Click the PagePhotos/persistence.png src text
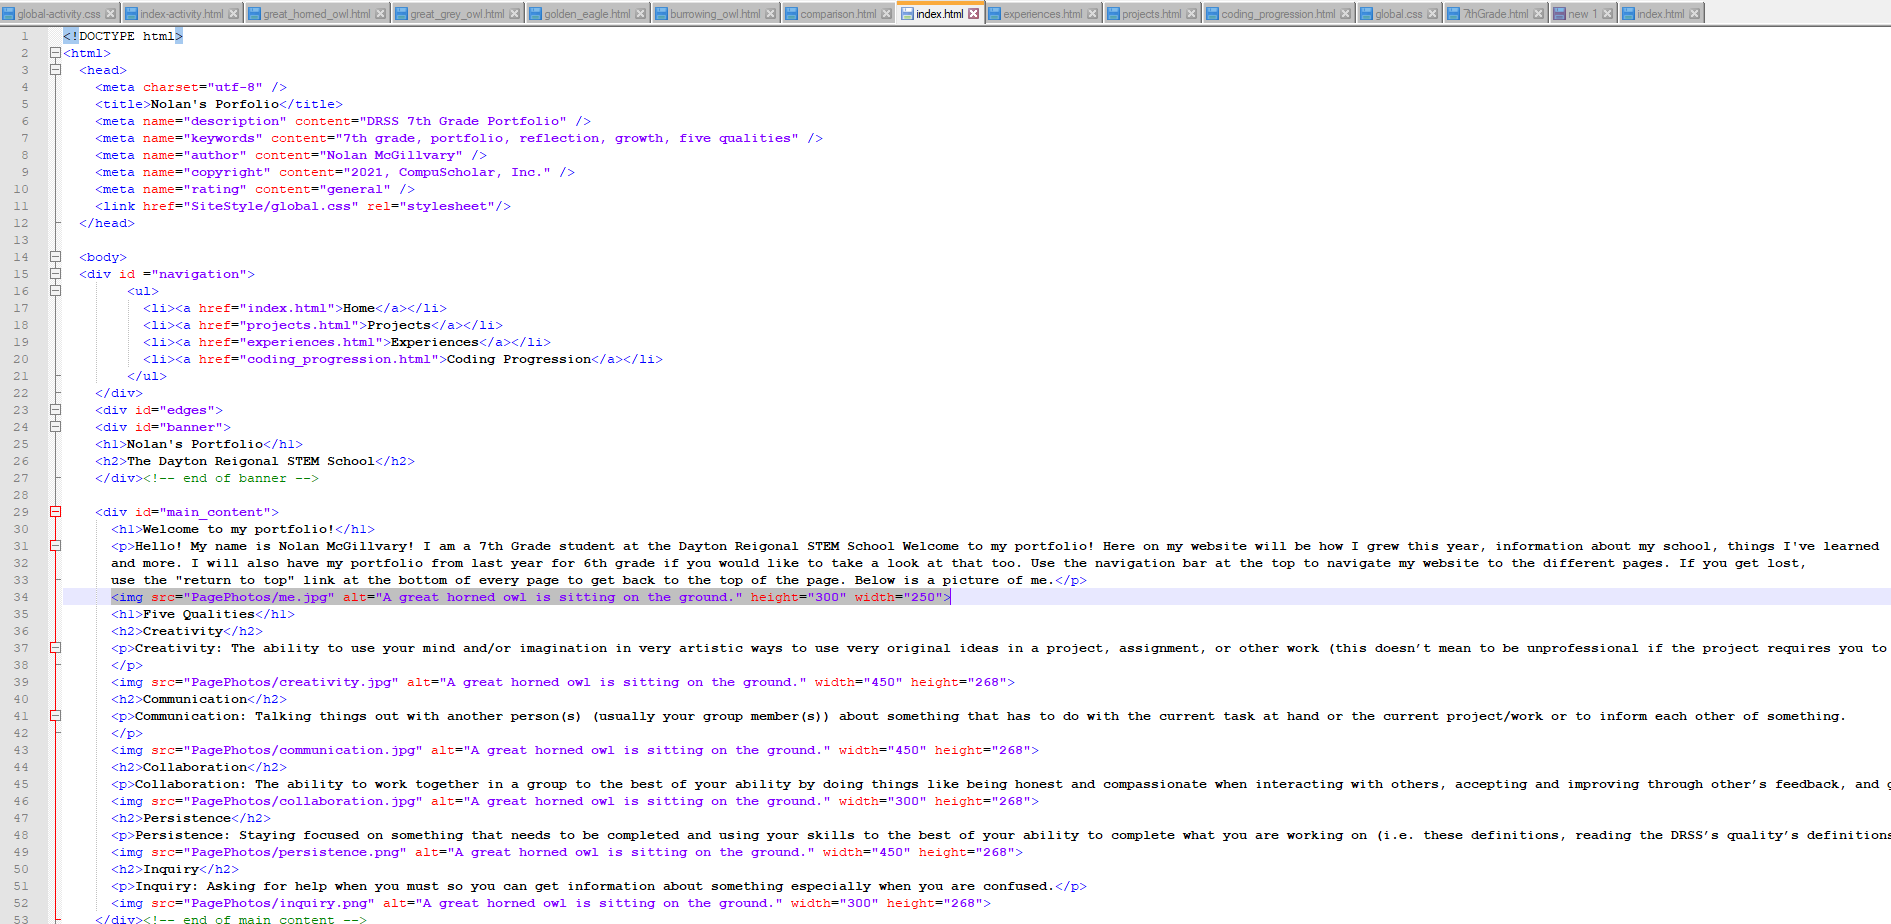This screenshot has width=1891, height=924. pyautogui.click(x=295, y=852)
